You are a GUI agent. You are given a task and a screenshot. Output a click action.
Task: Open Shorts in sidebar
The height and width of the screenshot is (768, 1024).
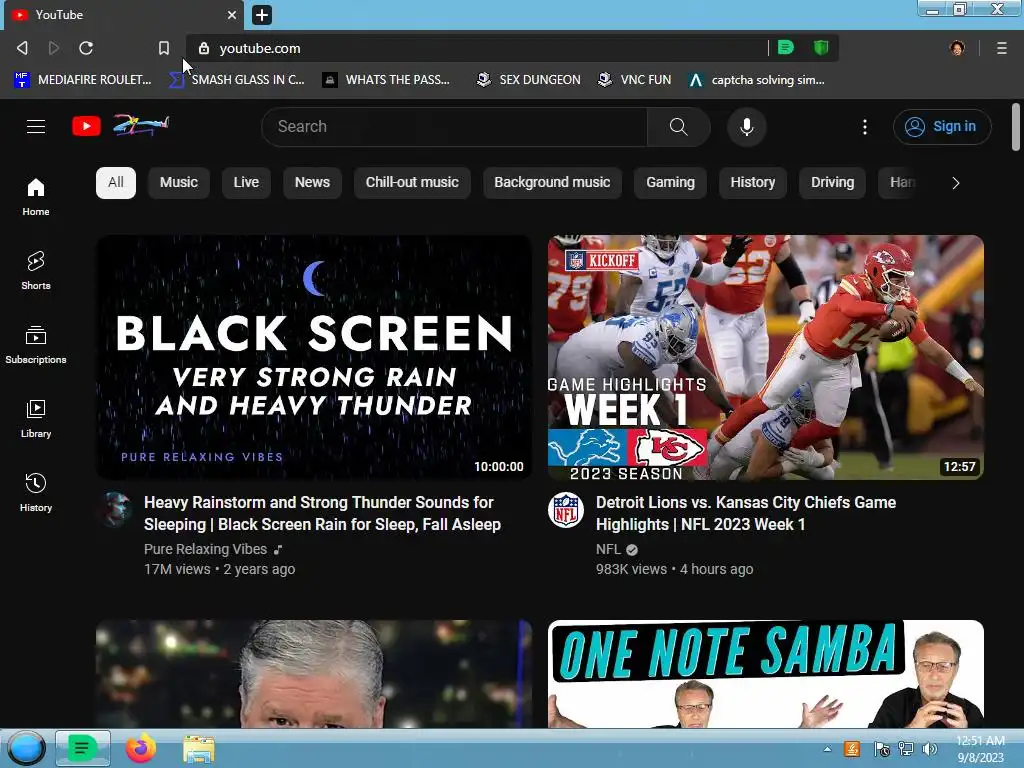point(36,270)
